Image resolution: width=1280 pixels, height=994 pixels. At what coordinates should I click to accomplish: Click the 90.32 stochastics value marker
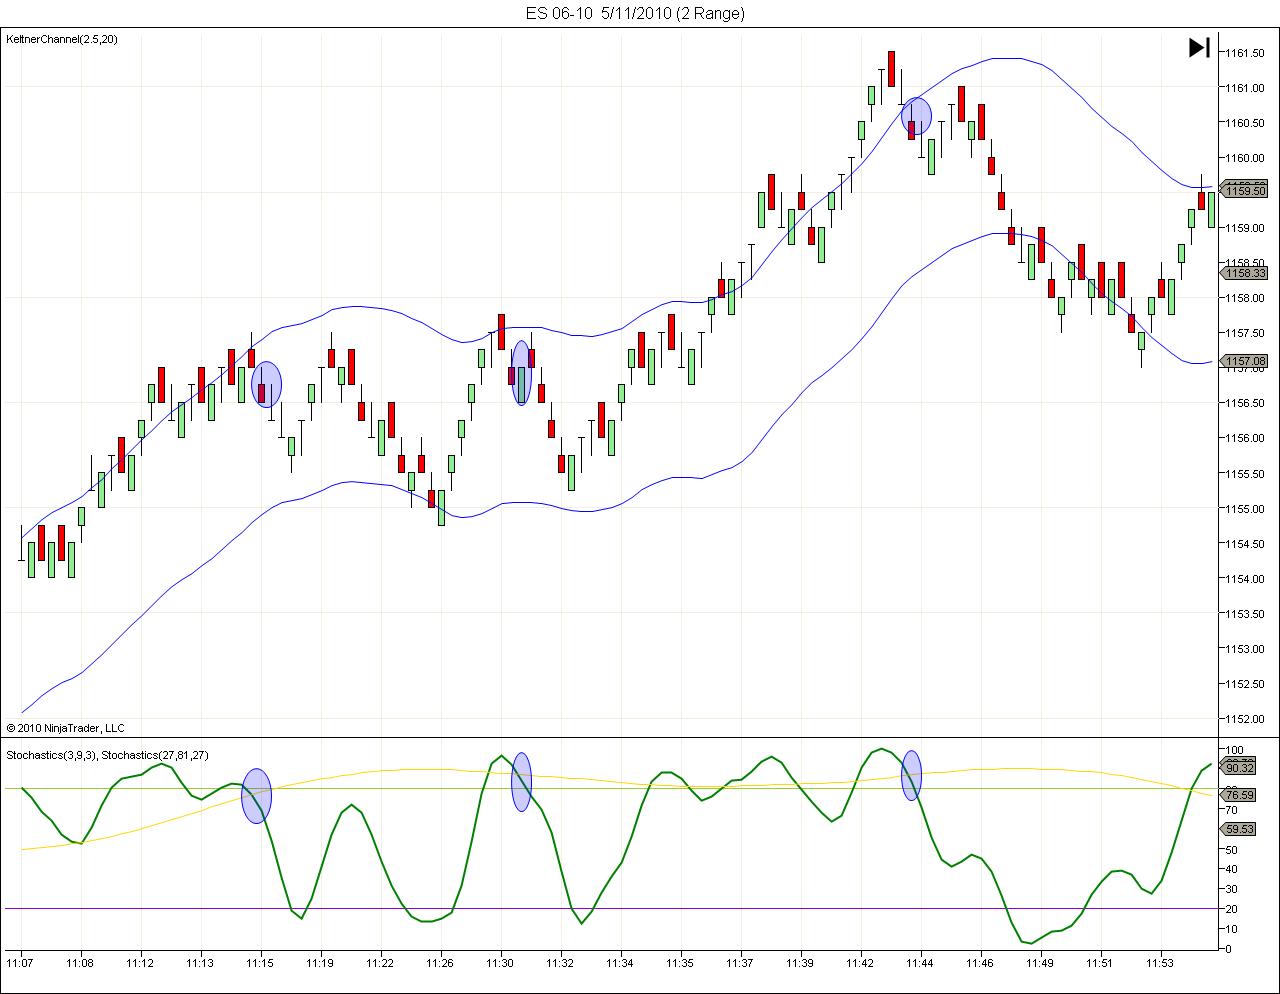tap(1239, 767)
